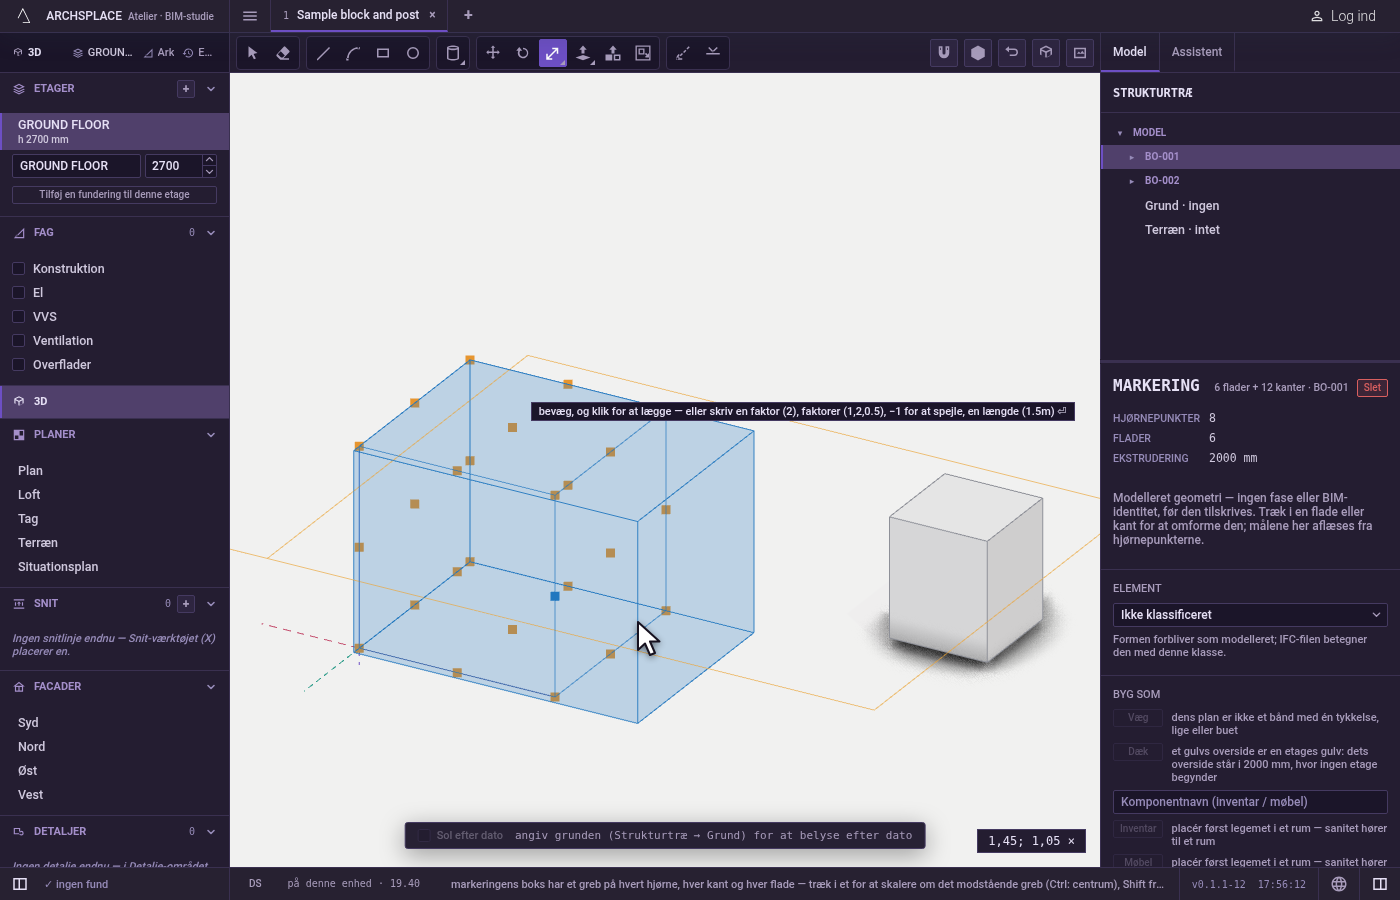Image resolution: width=1400 pixels, height=900 pixels.
Task: Activate the eraser tool
Action: pyautogui.click(x=283, y=53)
